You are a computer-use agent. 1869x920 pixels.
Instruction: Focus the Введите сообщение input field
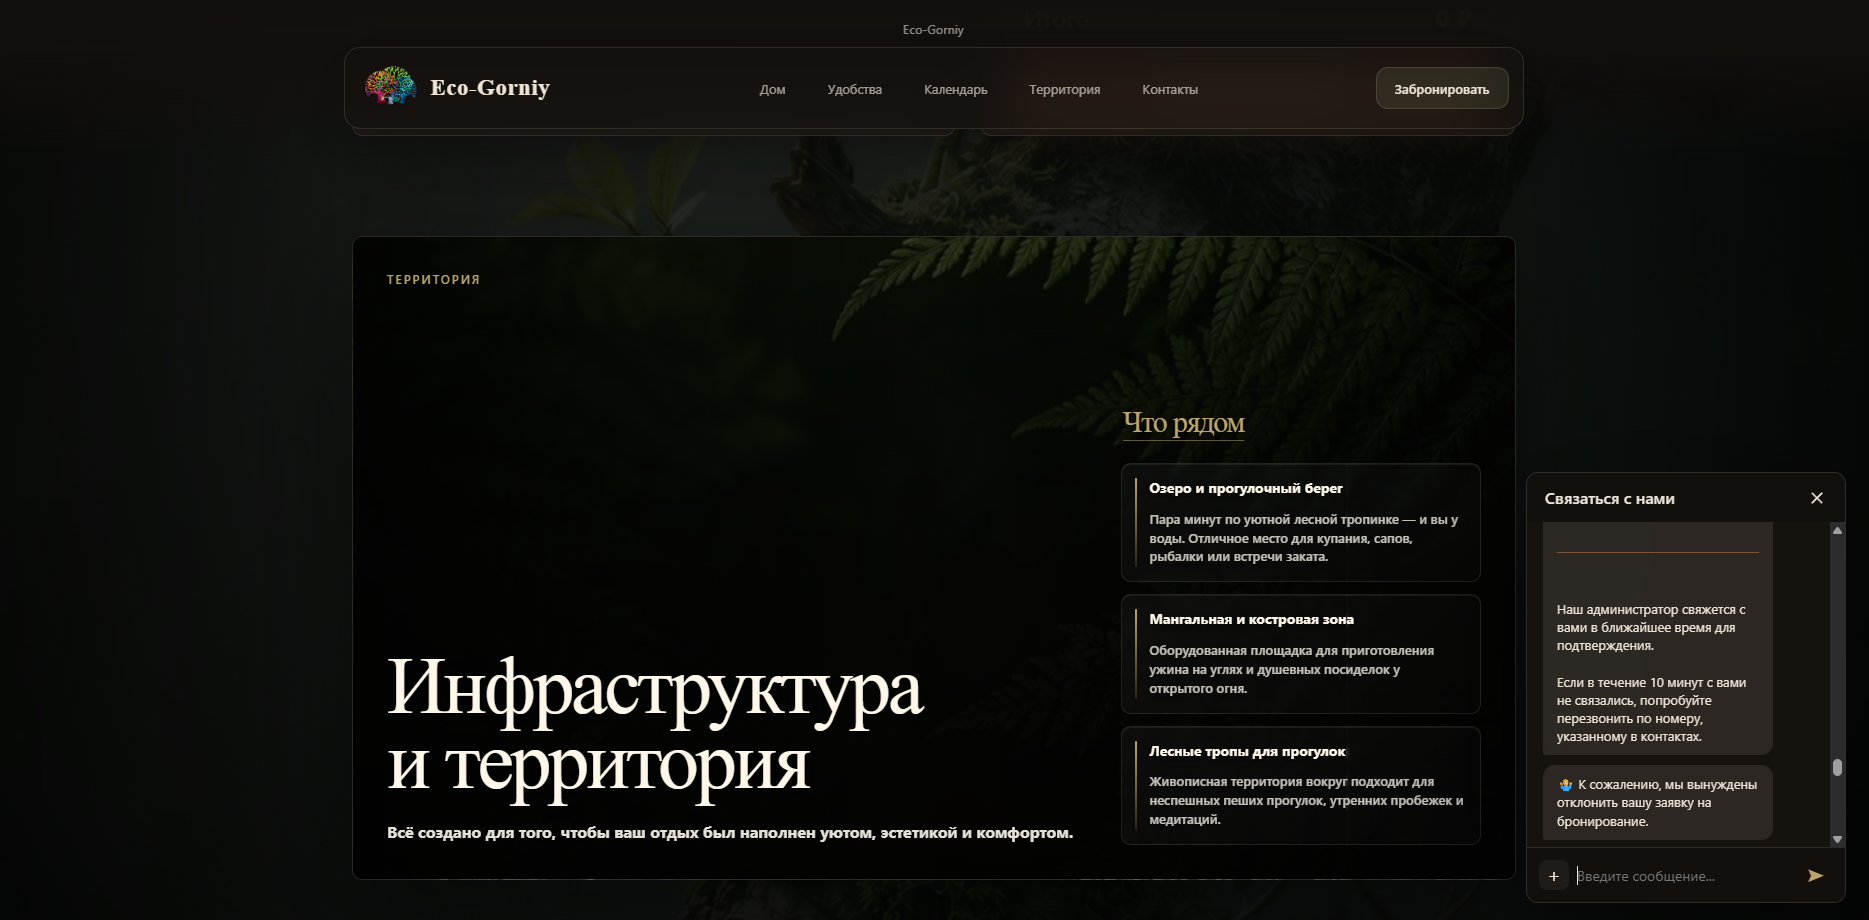pyautogui.click(x=1685, y=876)
